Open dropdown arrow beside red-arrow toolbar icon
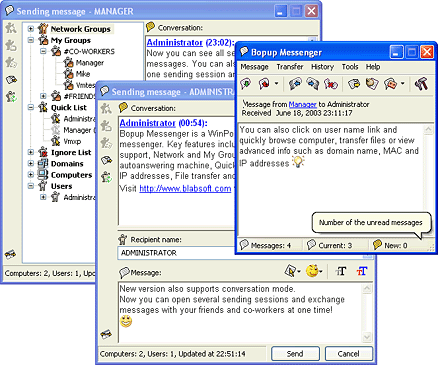 point(276,84)
